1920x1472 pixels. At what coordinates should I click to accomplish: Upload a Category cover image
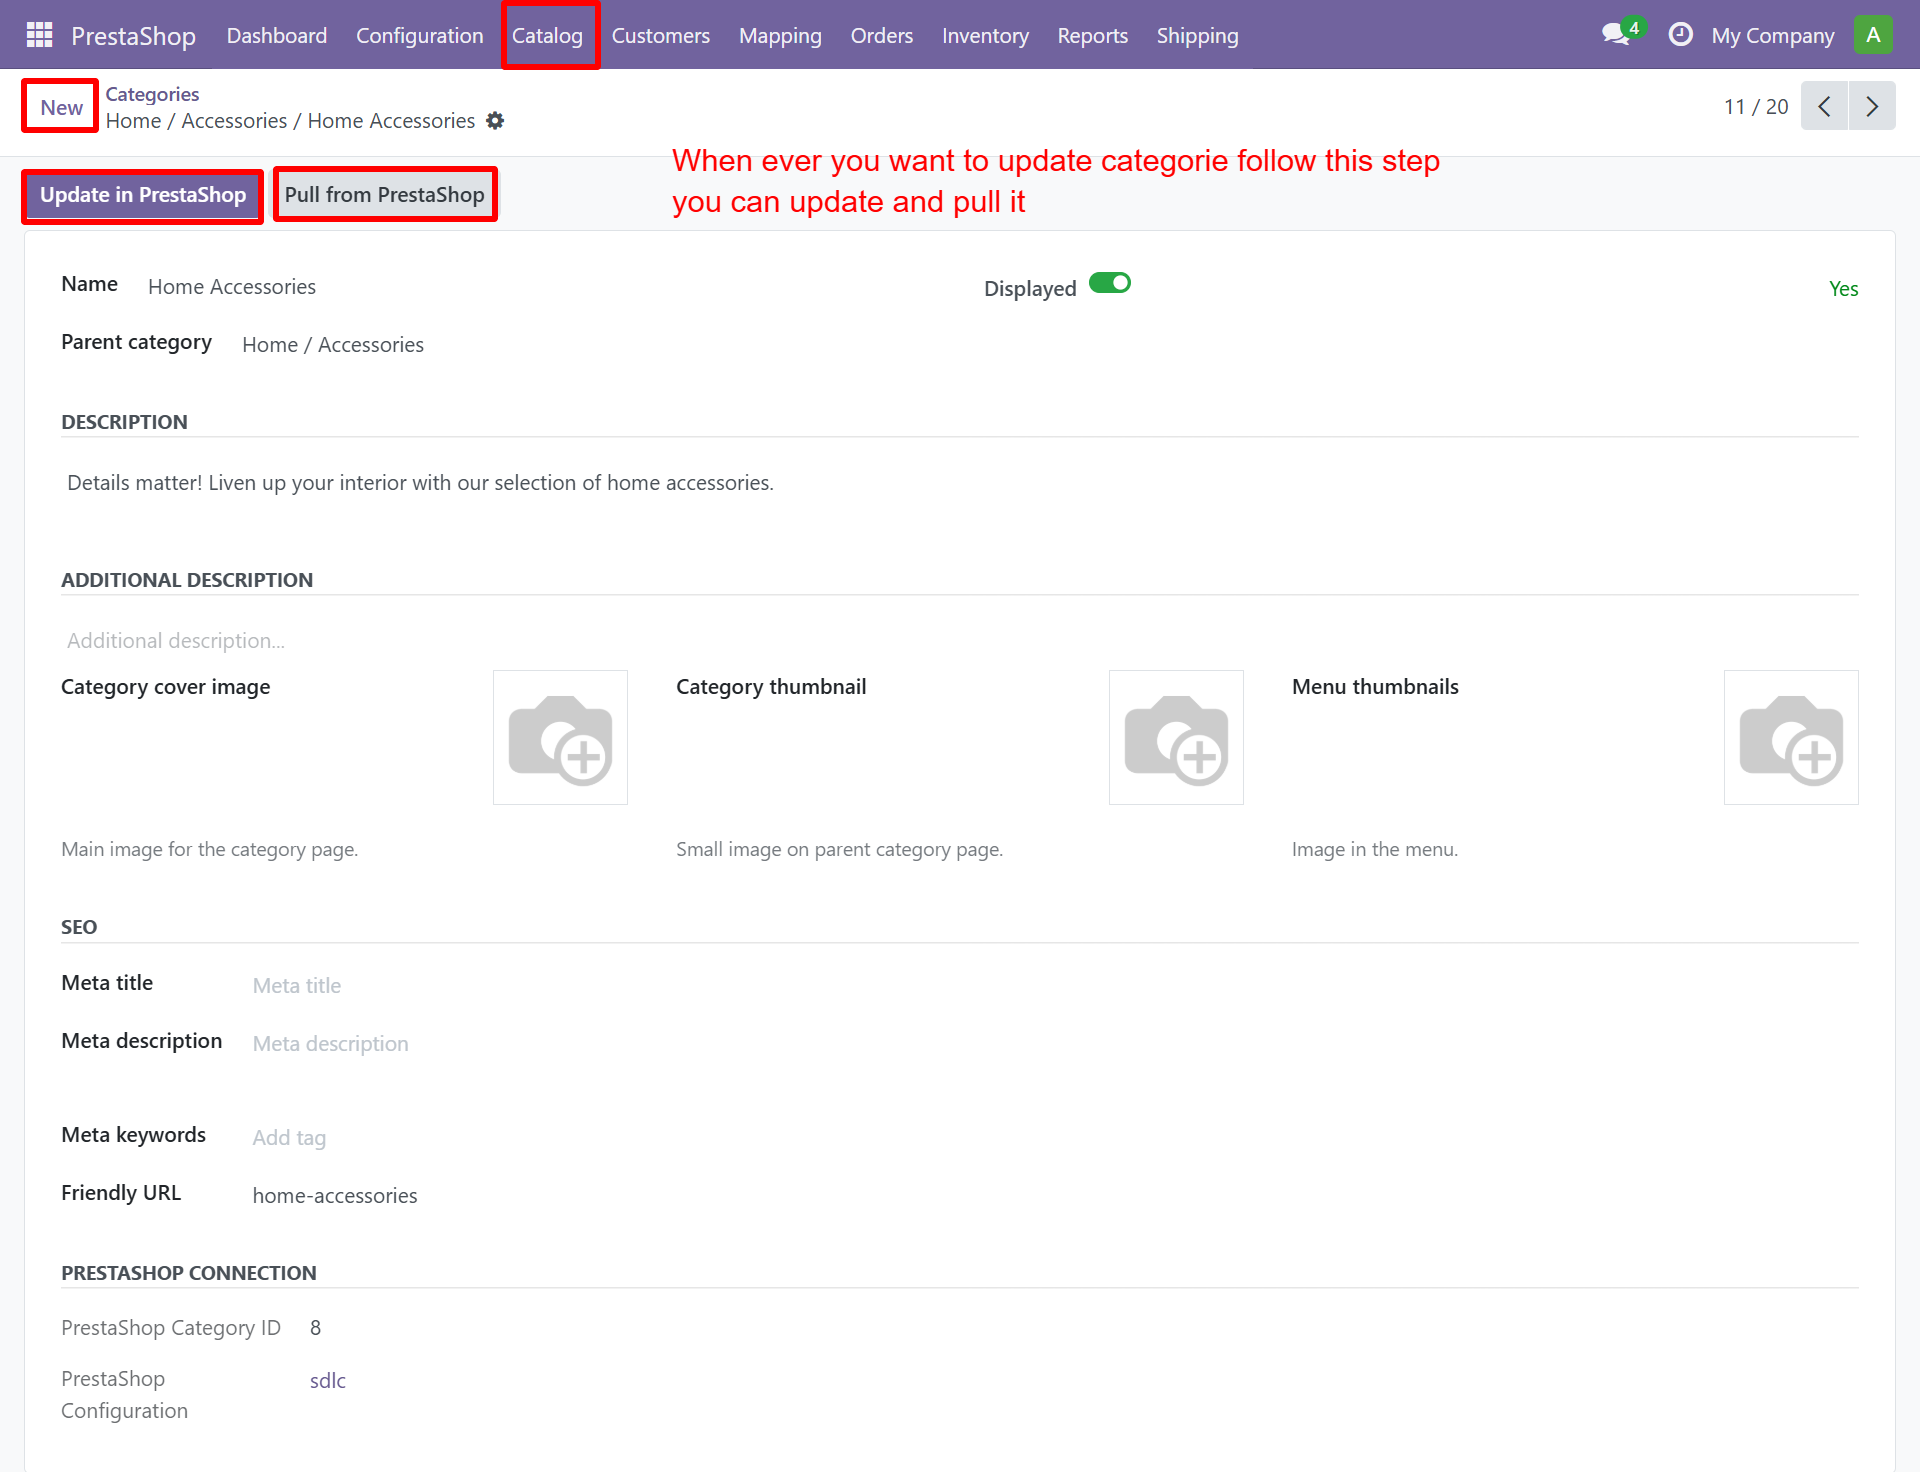click(x=560, y=738)
